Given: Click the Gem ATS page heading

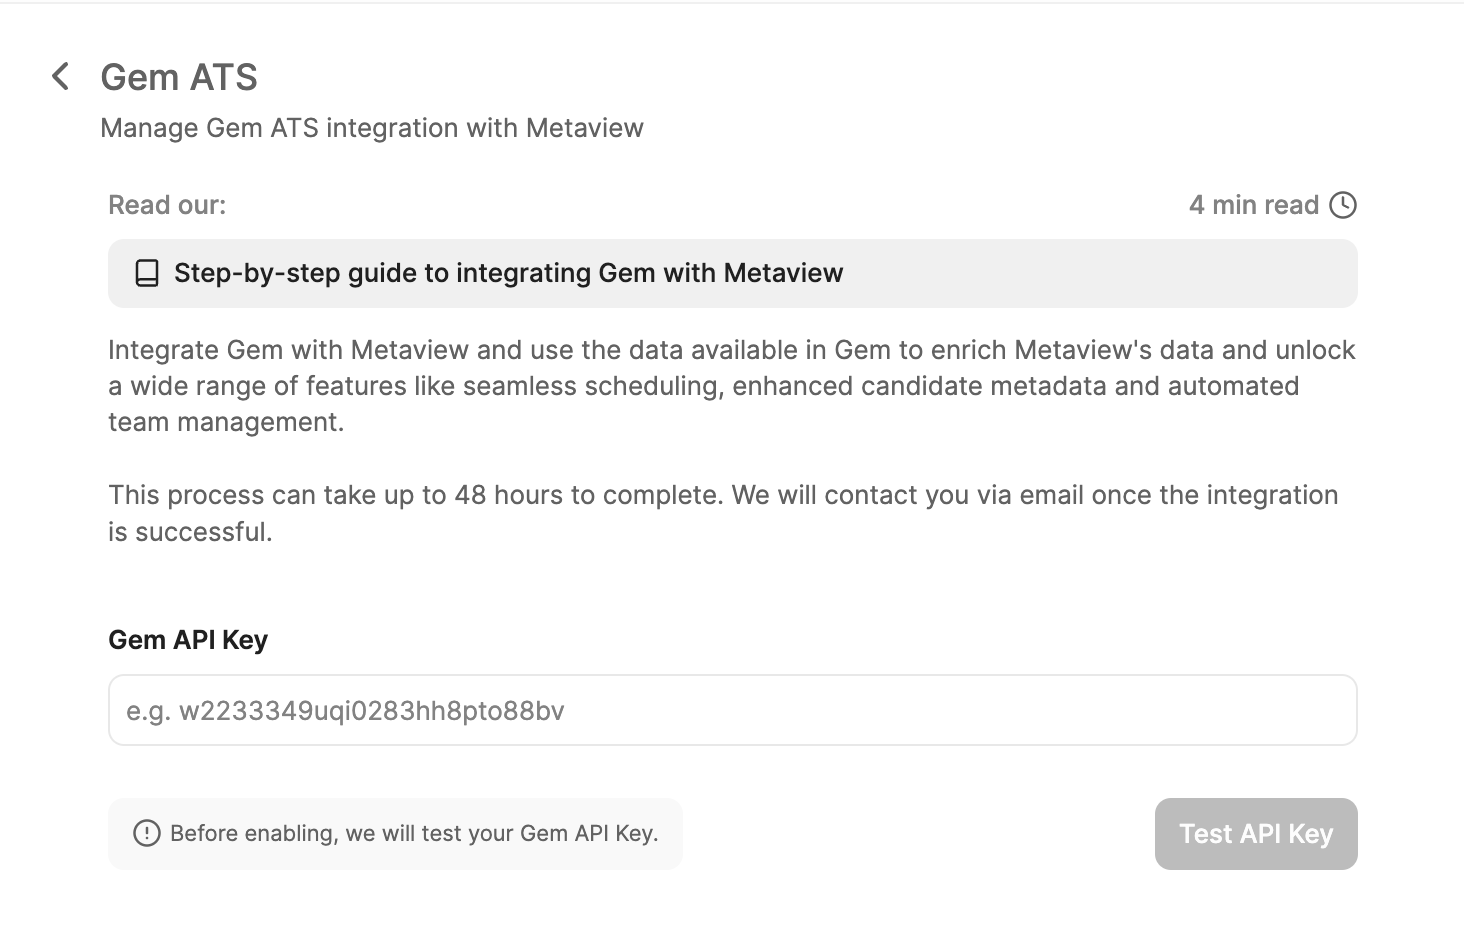Looking at the screenshot, I should tap(179, 77).
